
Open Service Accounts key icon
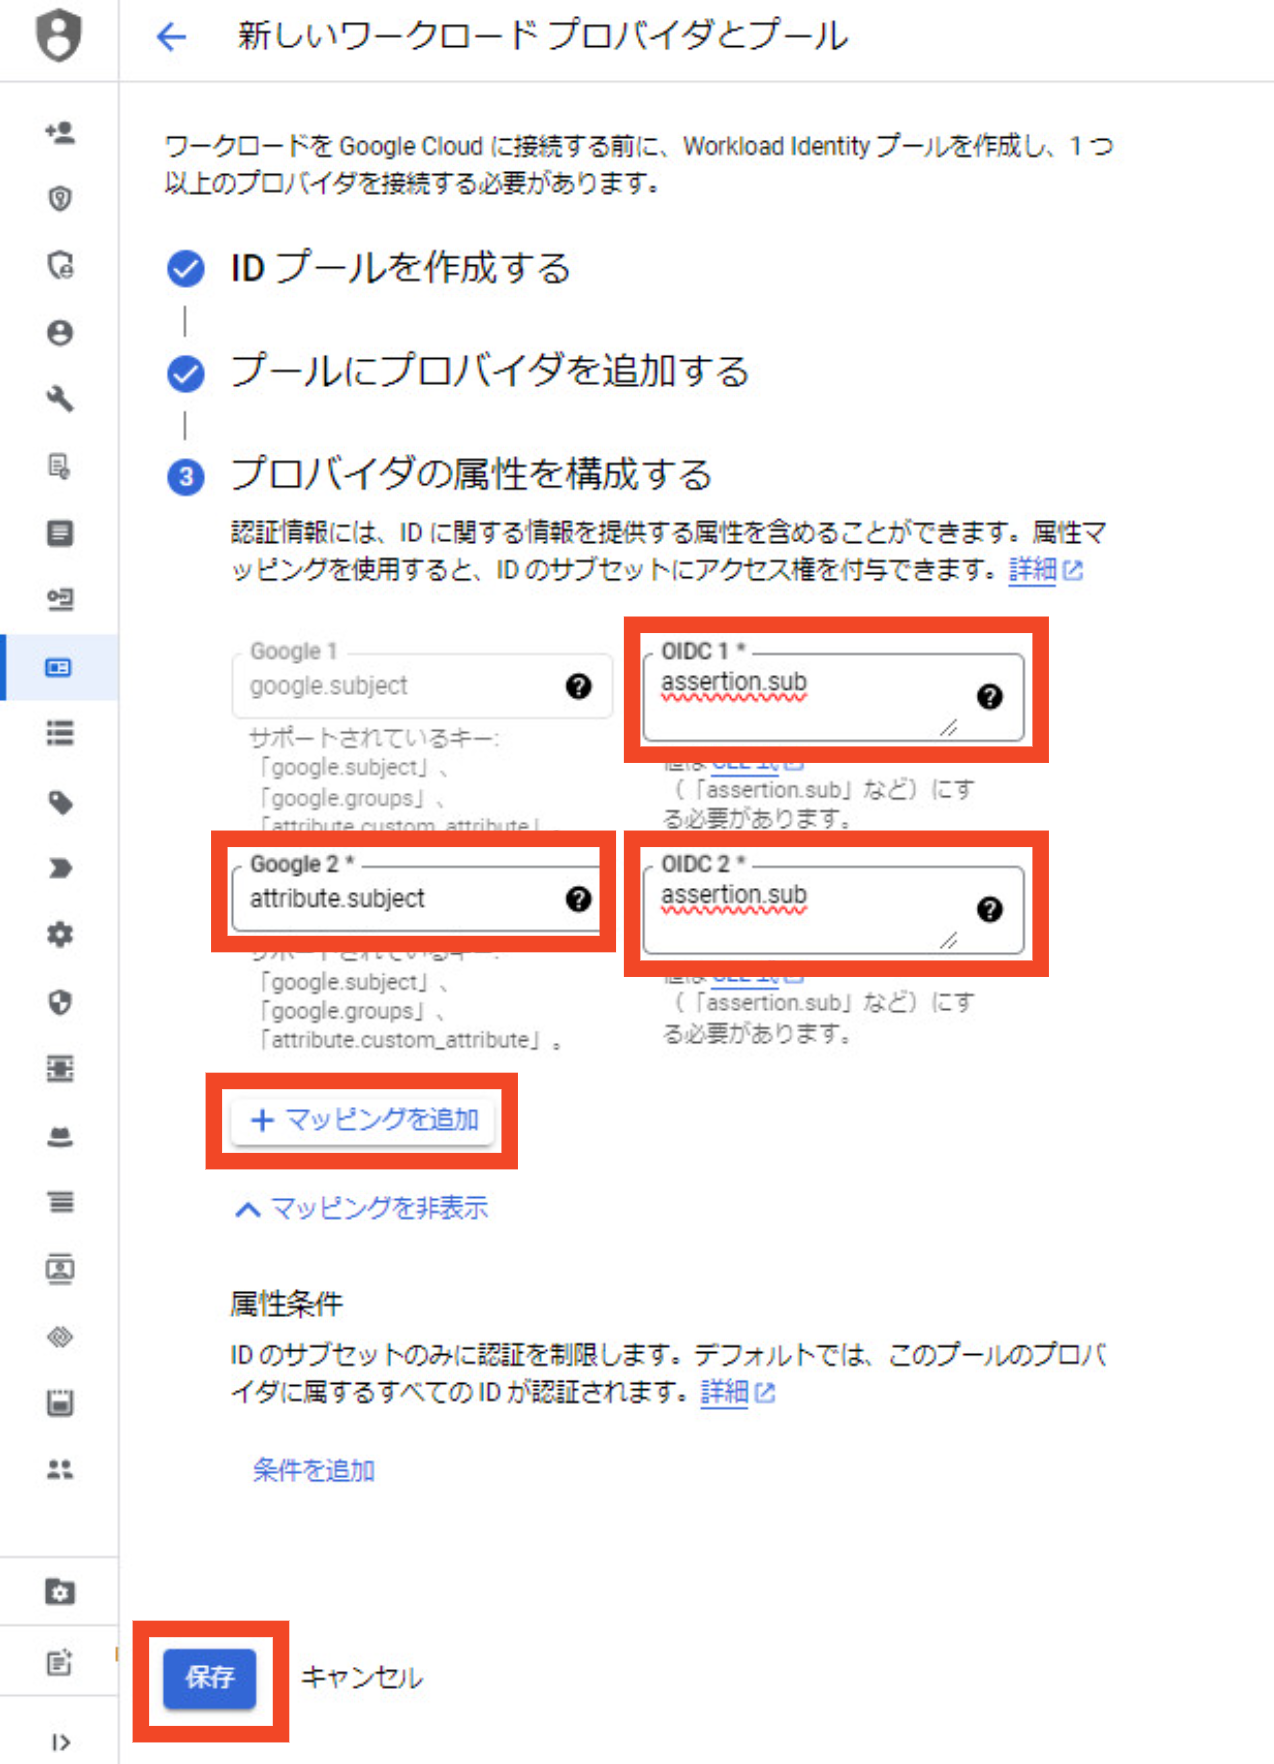click(60, 599)
